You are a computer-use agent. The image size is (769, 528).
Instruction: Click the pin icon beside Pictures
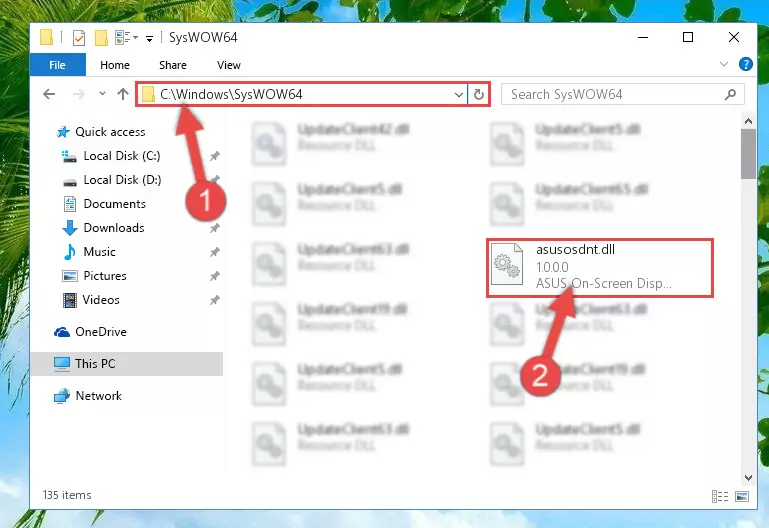(x=214, y=277)
